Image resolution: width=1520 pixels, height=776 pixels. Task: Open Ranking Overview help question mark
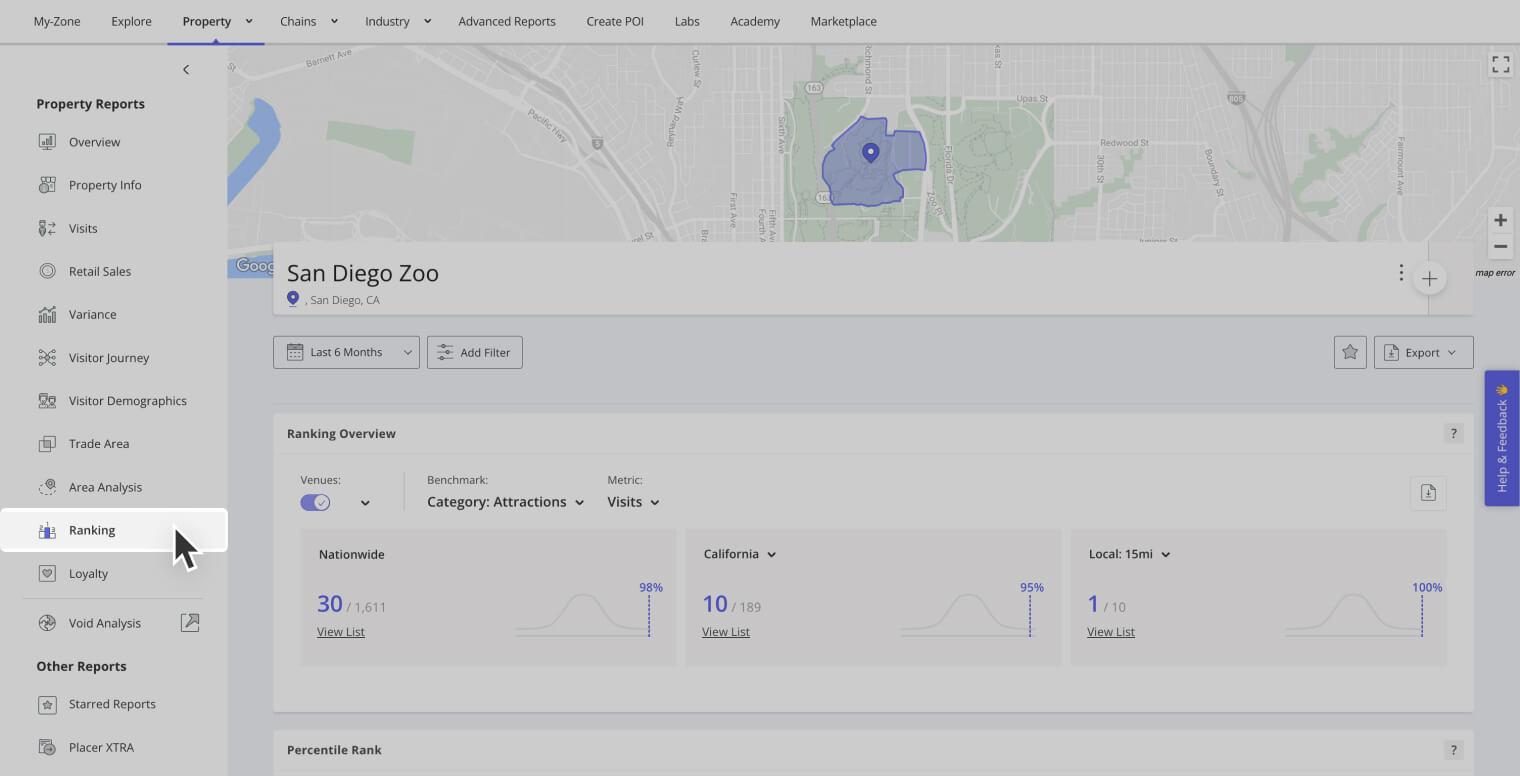click(1454, 433)
